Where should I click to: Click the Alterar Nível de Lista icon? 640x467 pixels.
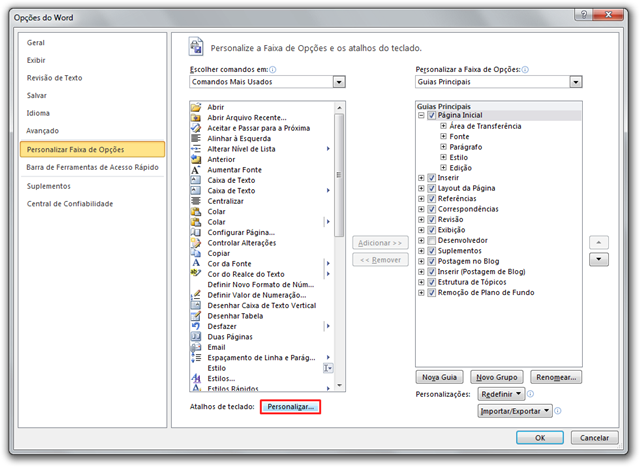196,149
